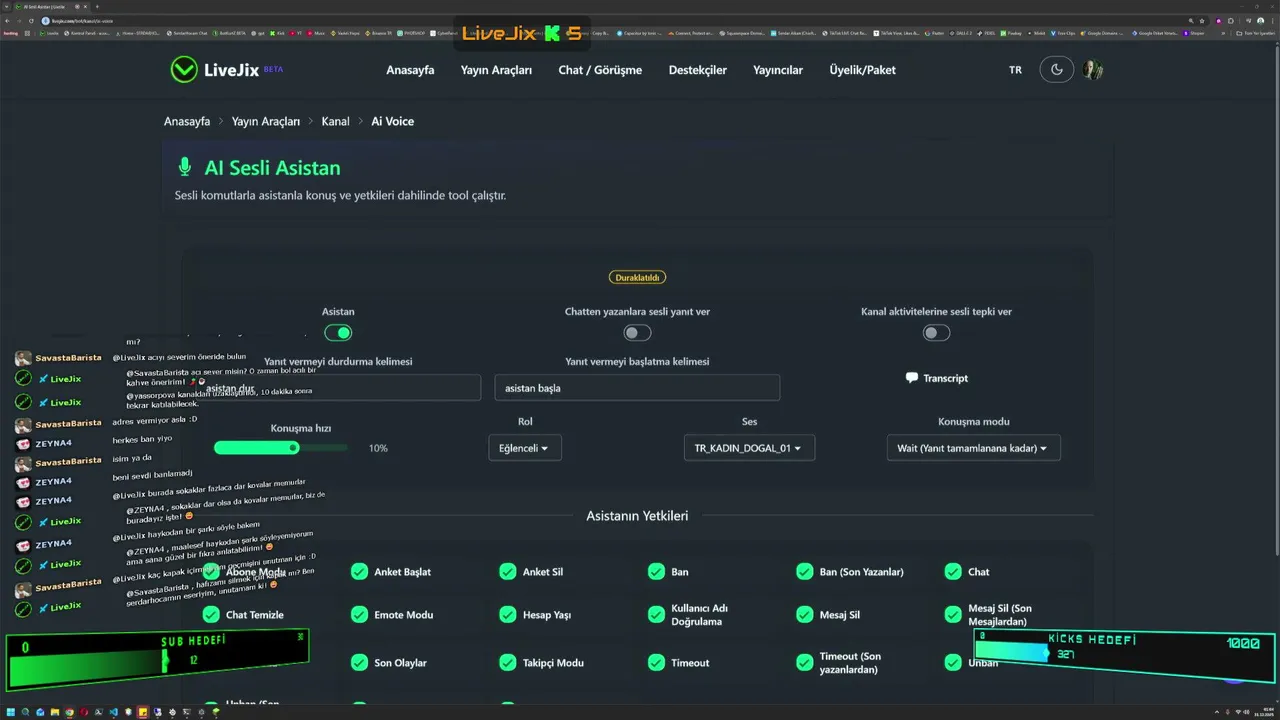1280x720 pixels.
Task: Uncheck Timeout (Son yazanlardan) permission
Action: [805, 663]
